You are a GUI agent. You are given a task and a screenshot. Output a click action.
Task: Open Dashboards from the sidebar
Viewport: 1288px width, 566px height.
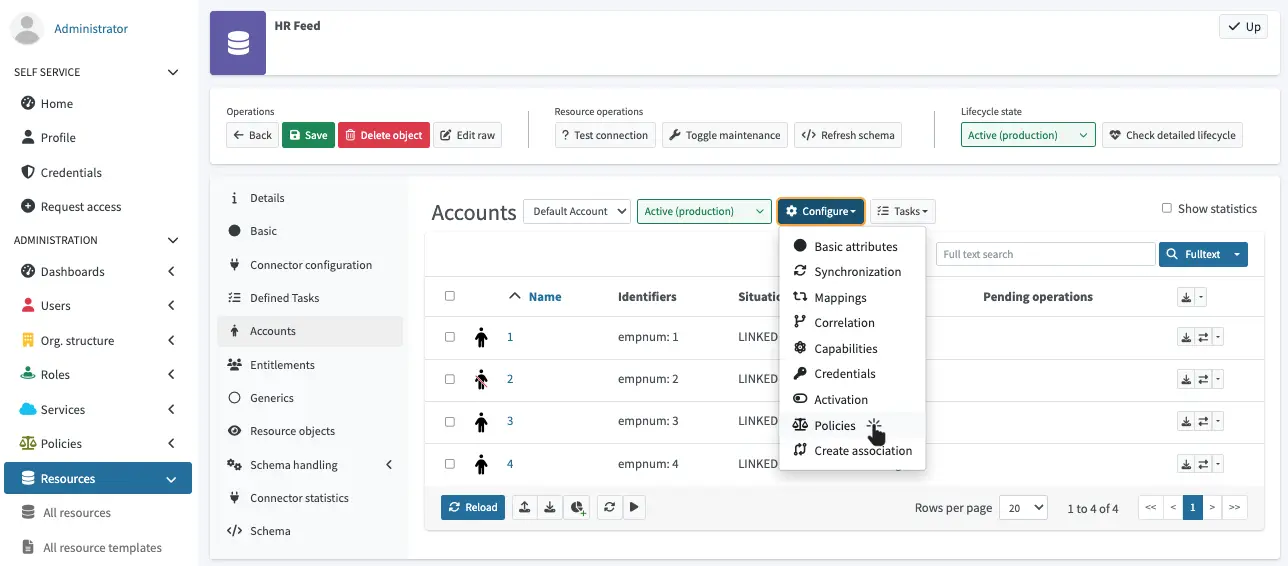(72, 271)
